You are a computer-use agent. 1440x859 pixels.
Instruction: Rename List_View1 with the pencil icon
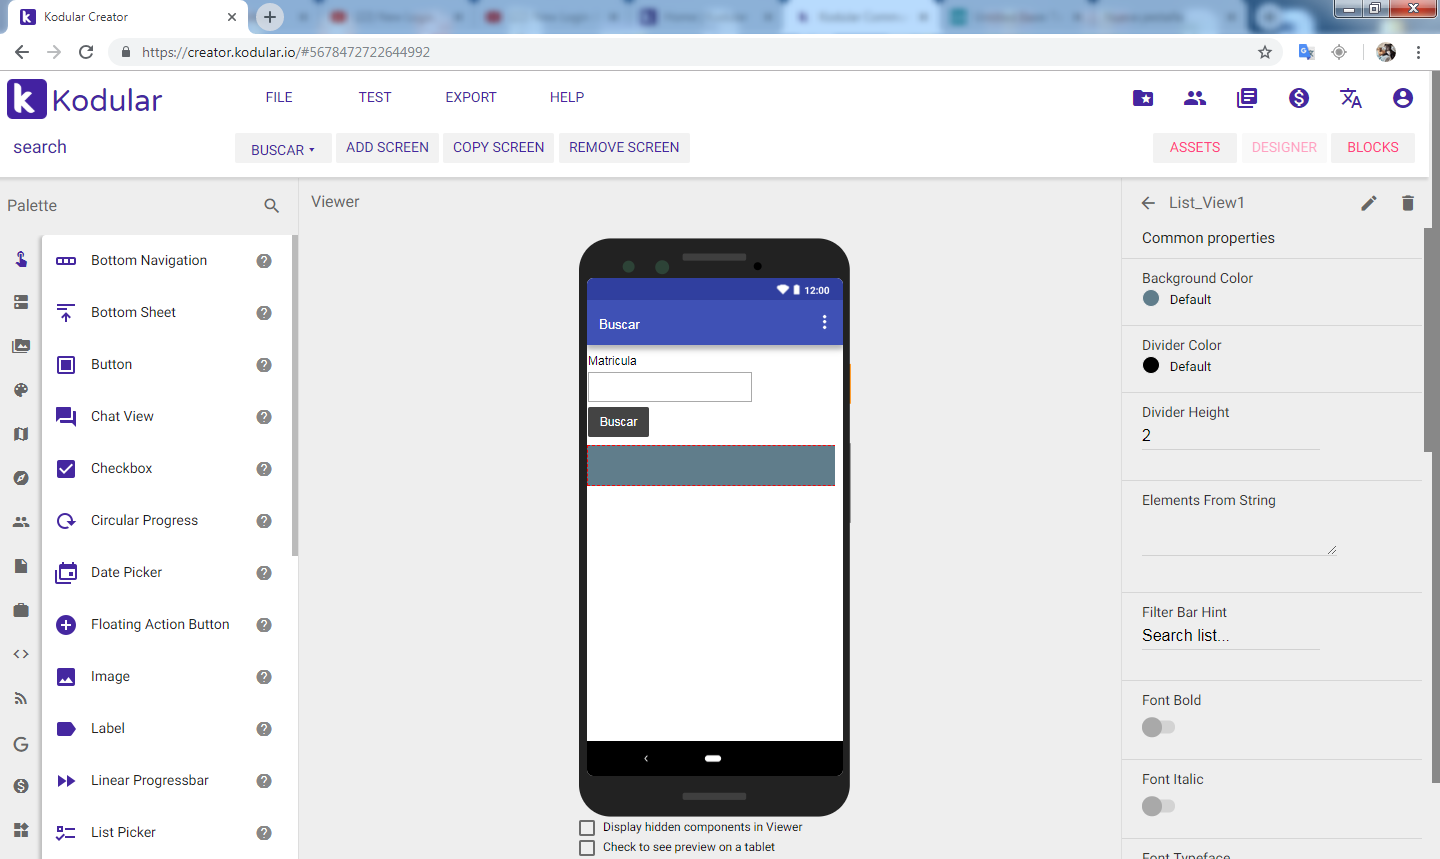click(x=1369, y=203)
